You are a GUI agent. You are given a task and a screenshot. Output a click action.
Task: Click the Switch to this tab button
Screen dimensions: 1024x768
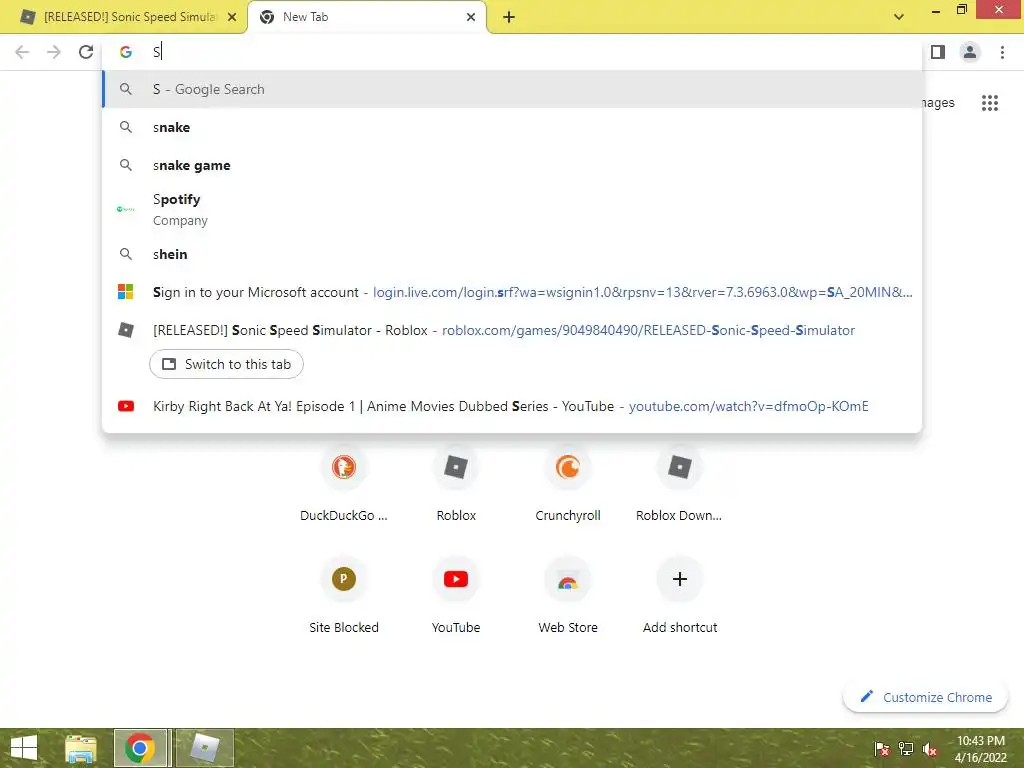click(x=226, y=364)
